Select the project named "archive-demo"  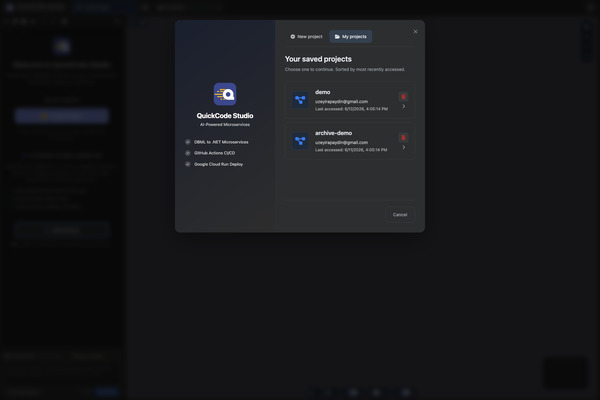349,141
